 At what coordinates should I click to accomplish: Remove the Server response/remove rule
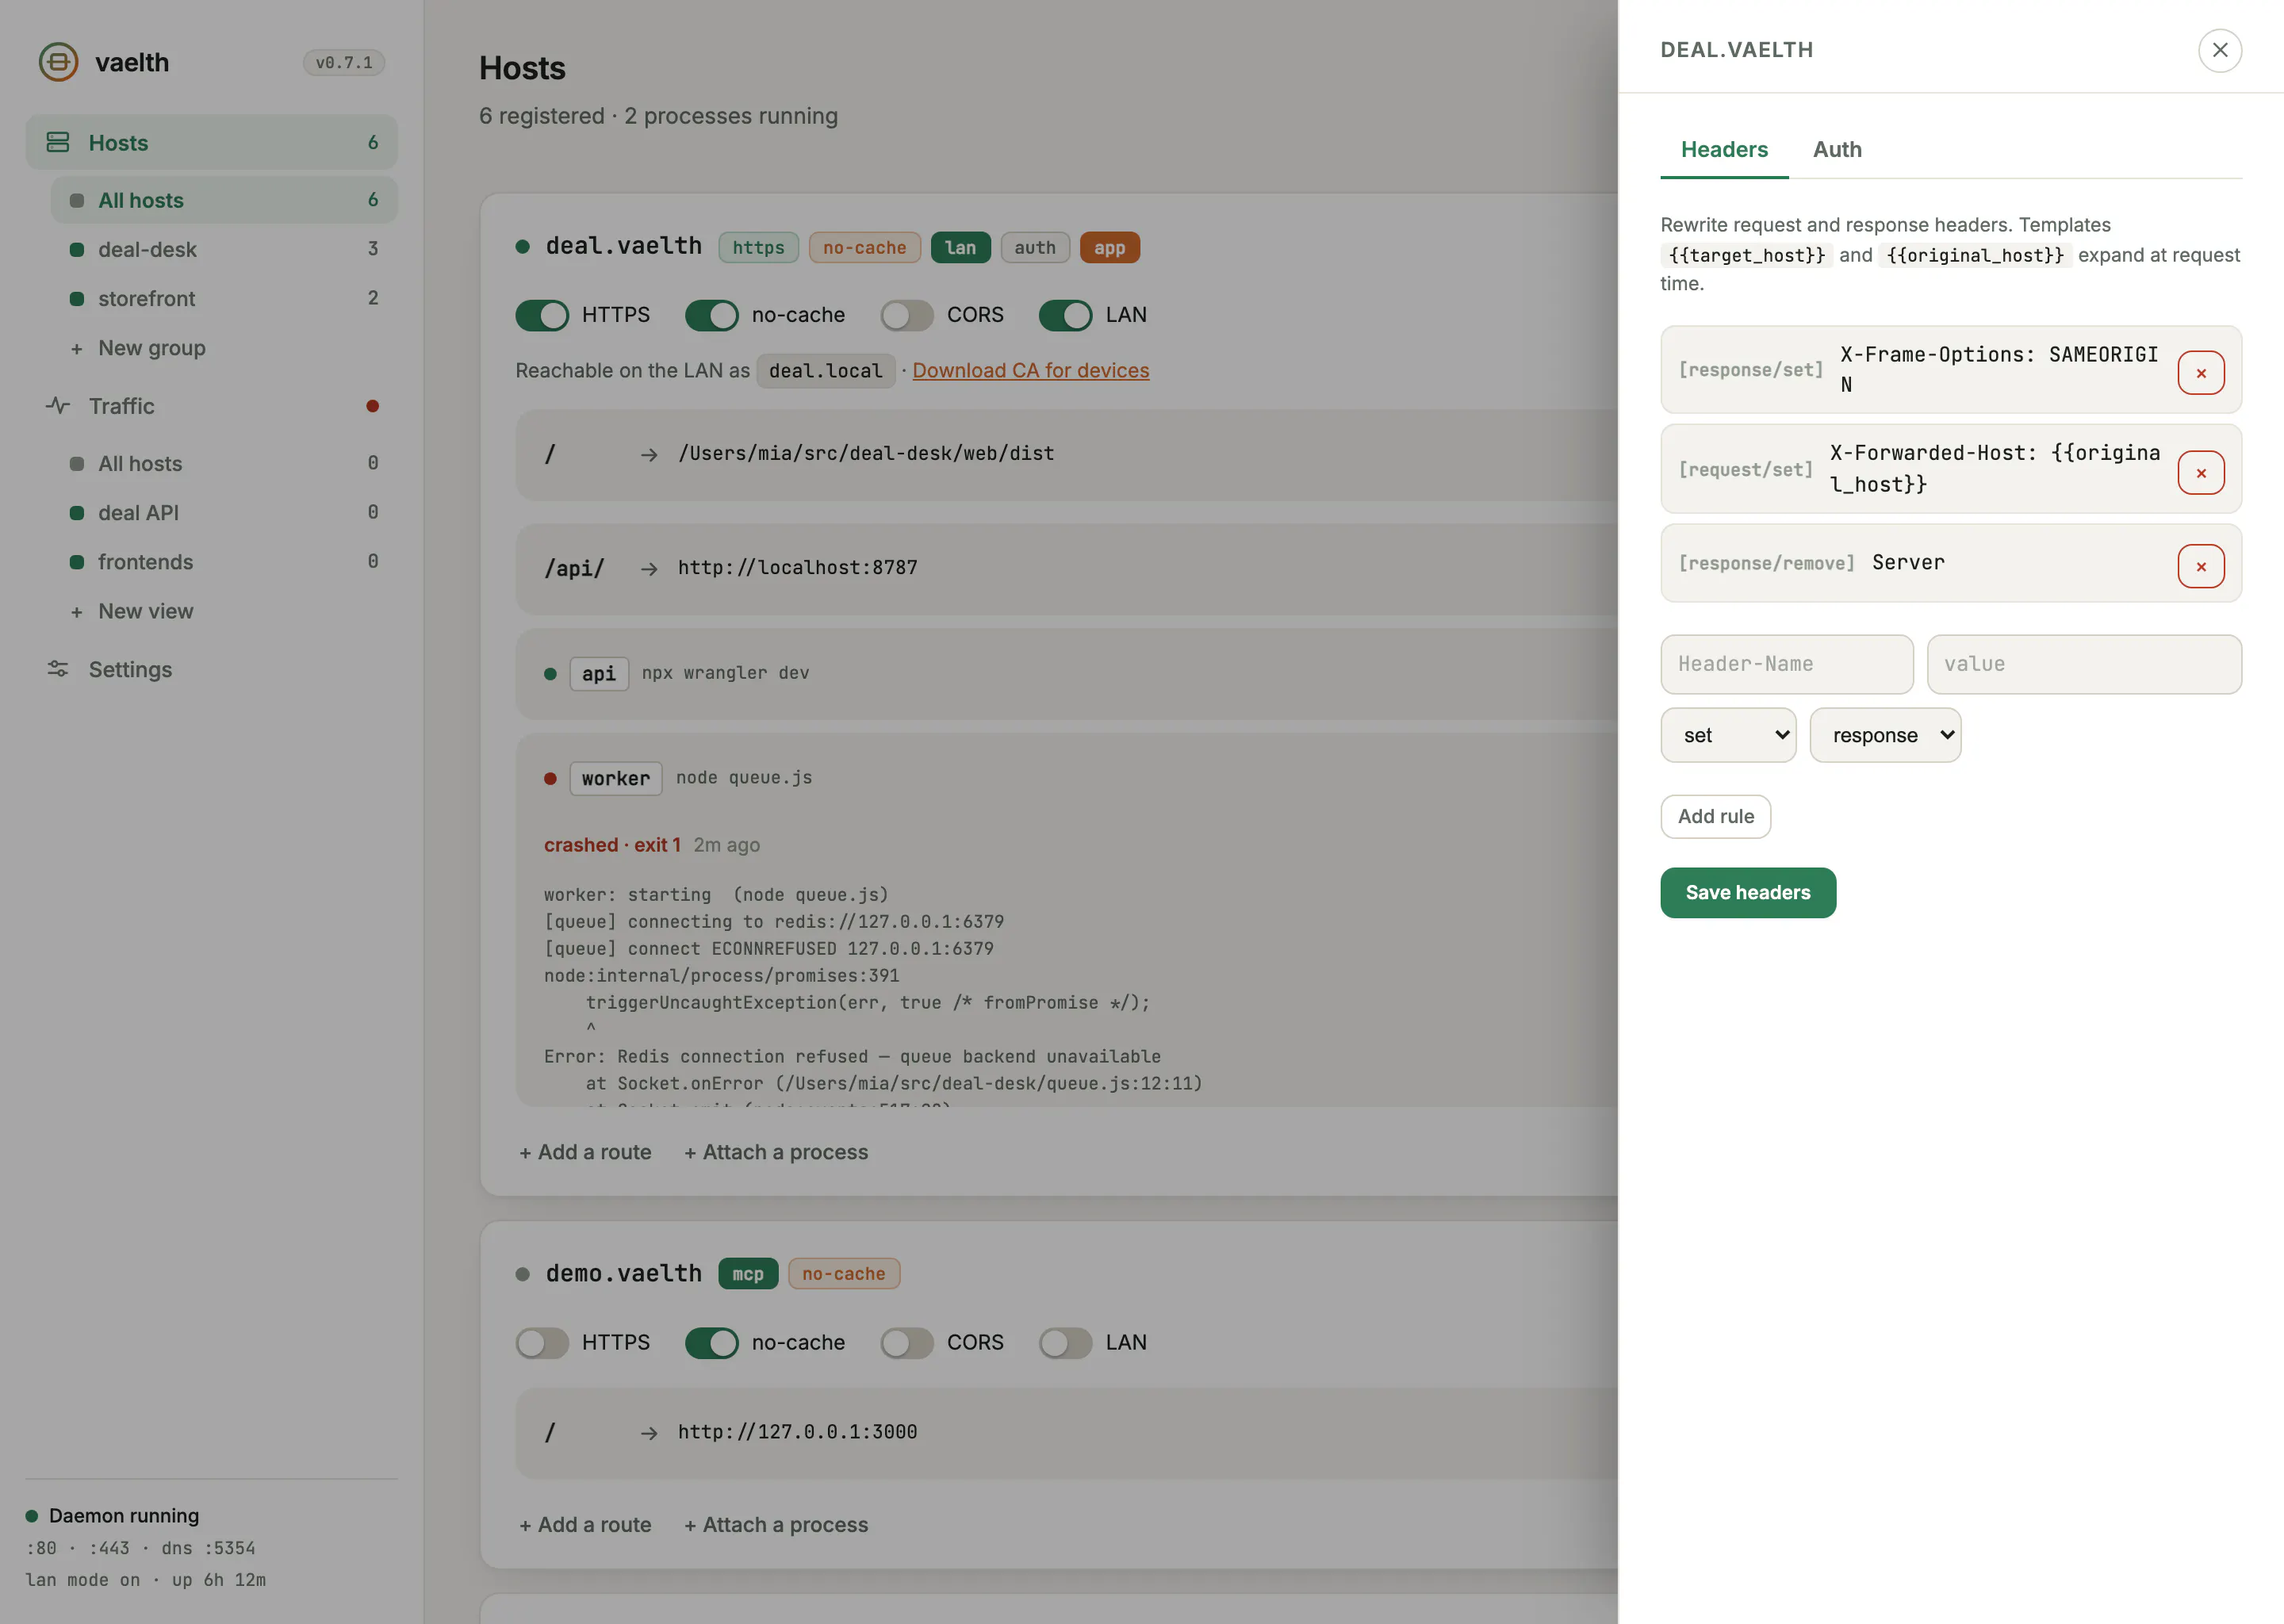coord(2200,566)
